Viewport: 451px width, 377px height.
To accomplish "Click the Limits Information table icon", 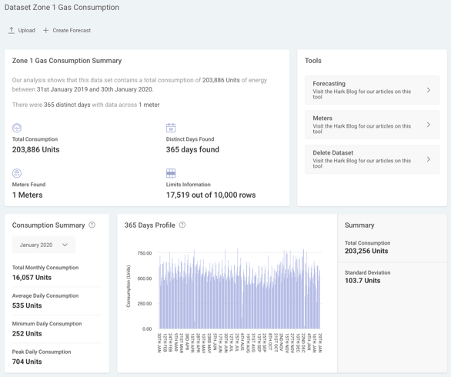I will click(171, 173).
